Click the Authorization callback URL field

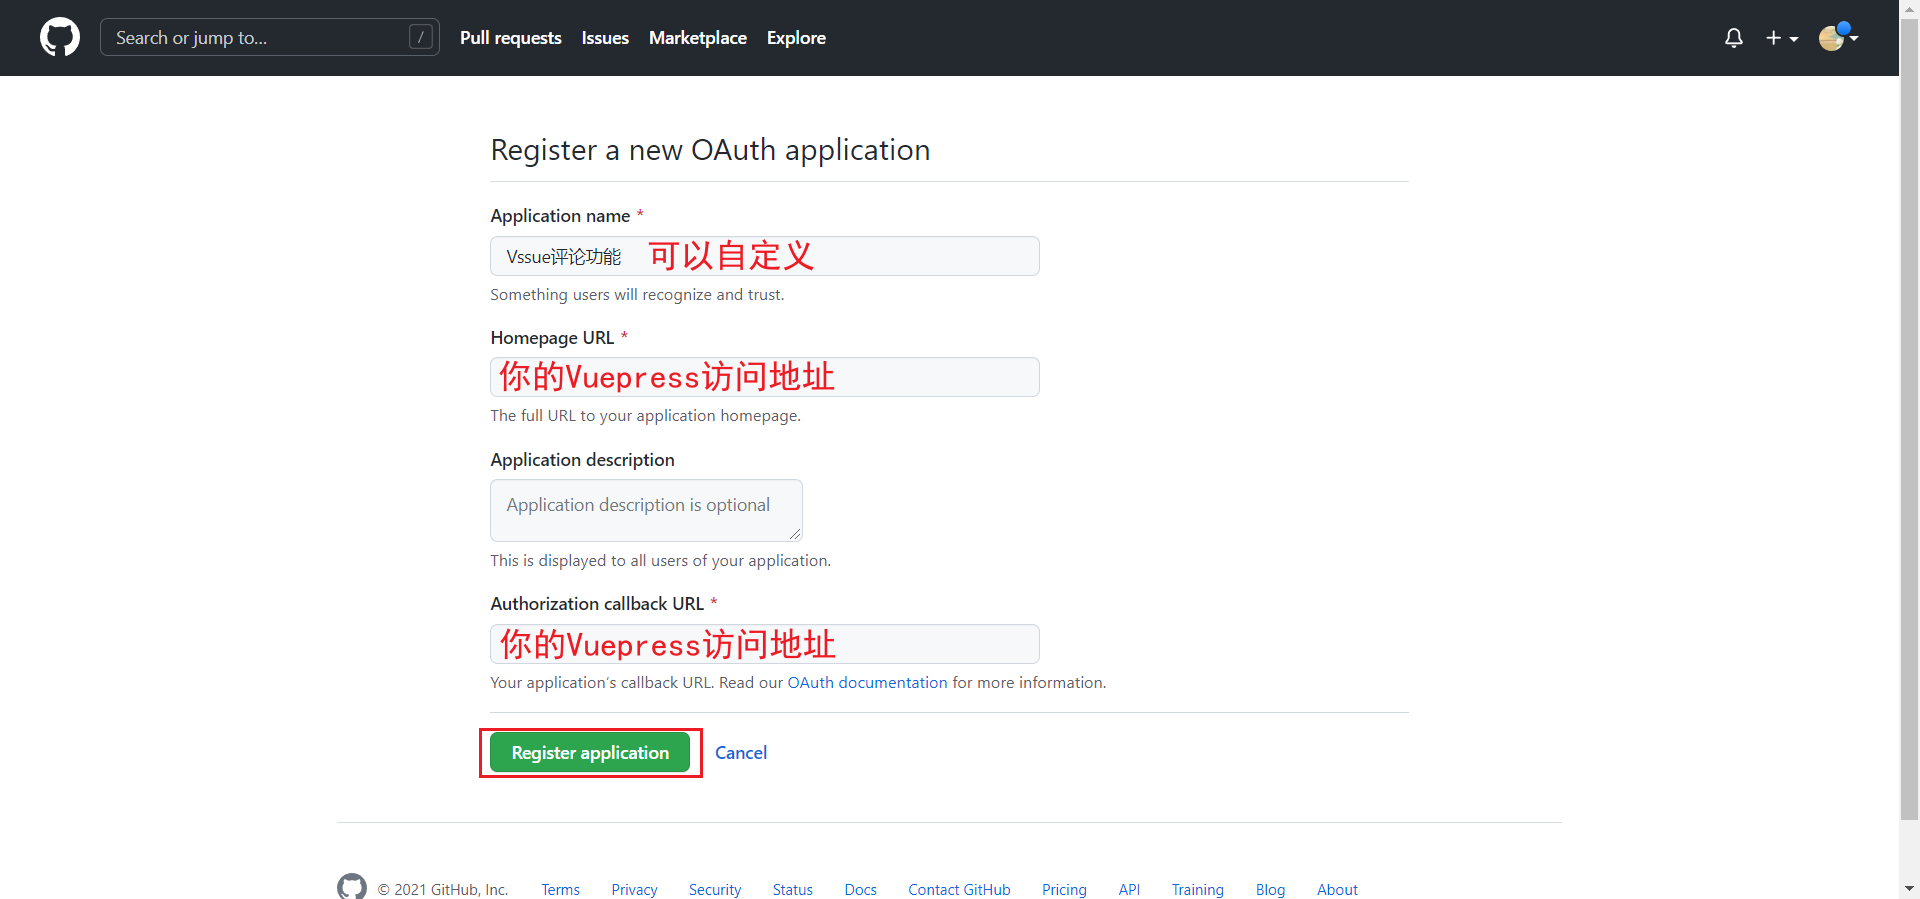click(765, 644)
